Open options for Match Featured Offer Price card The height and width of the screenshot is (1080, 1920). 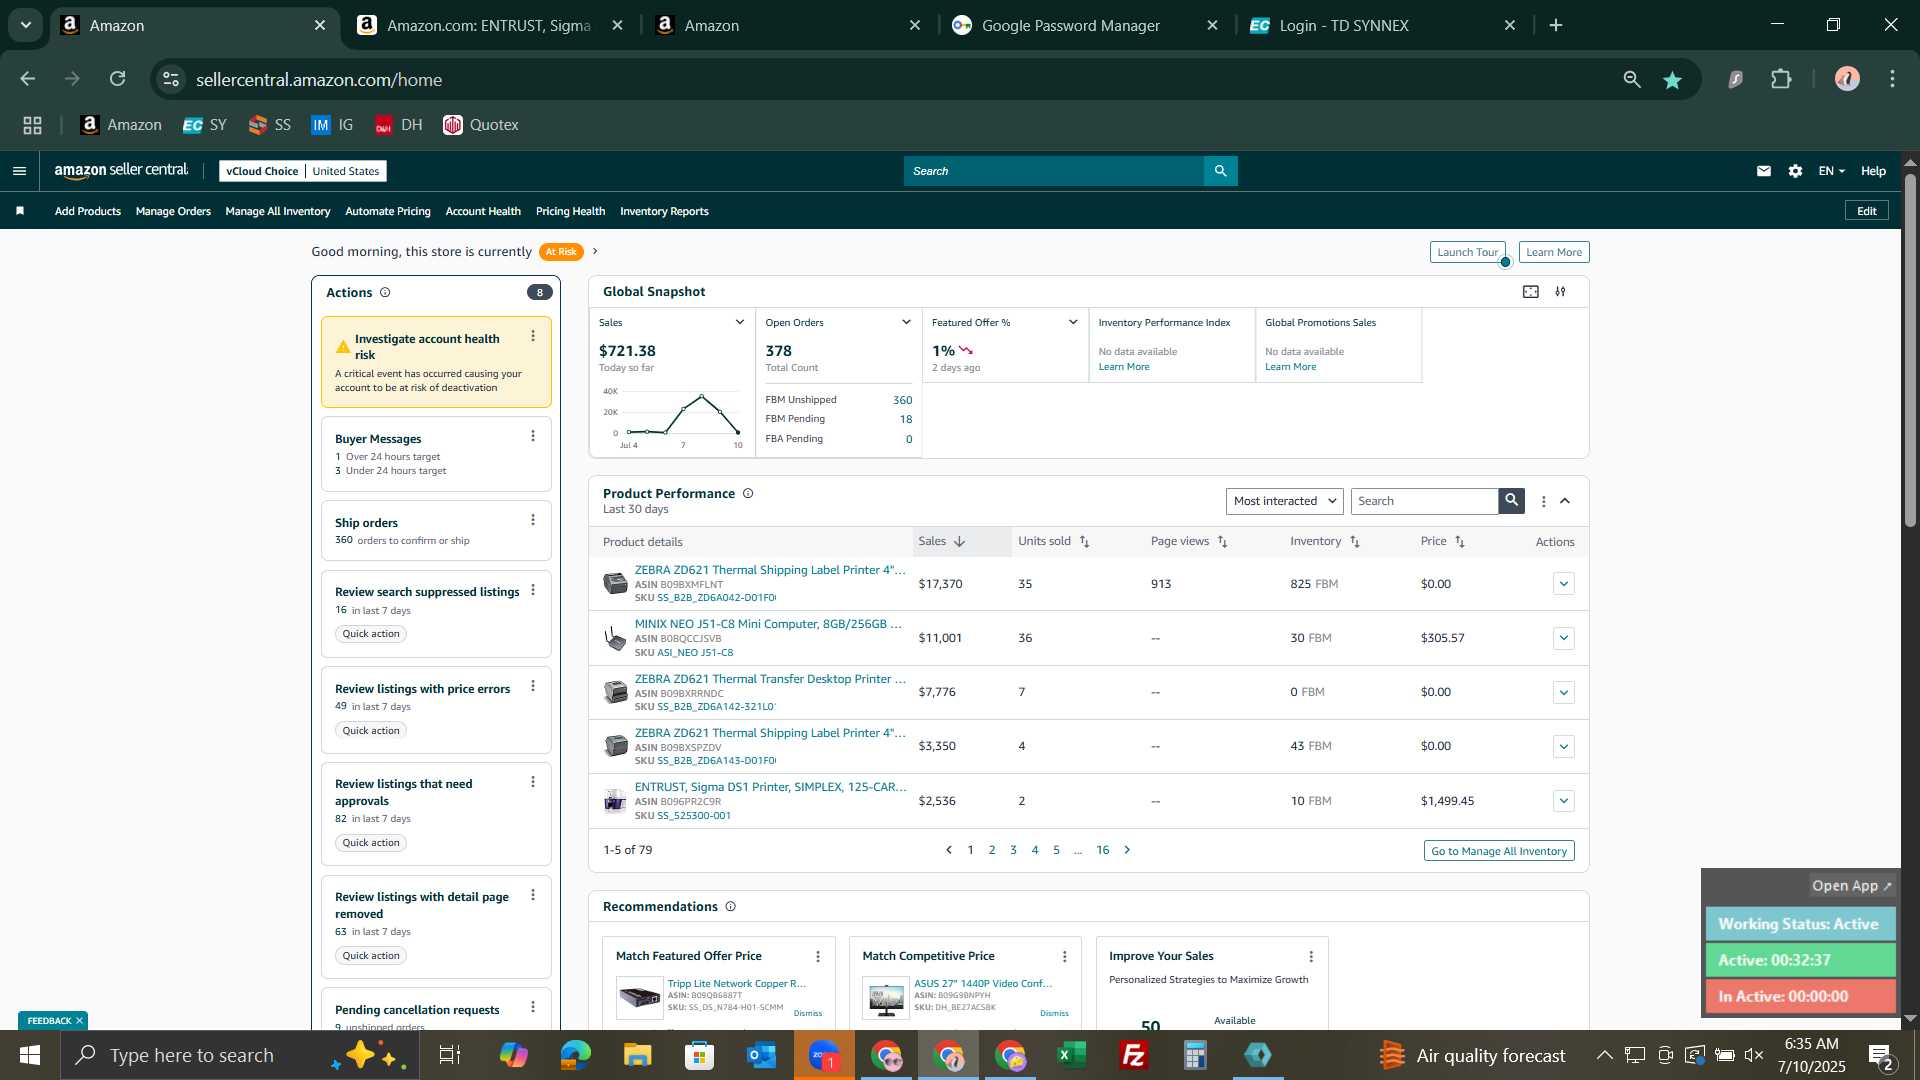pos(818,957)
